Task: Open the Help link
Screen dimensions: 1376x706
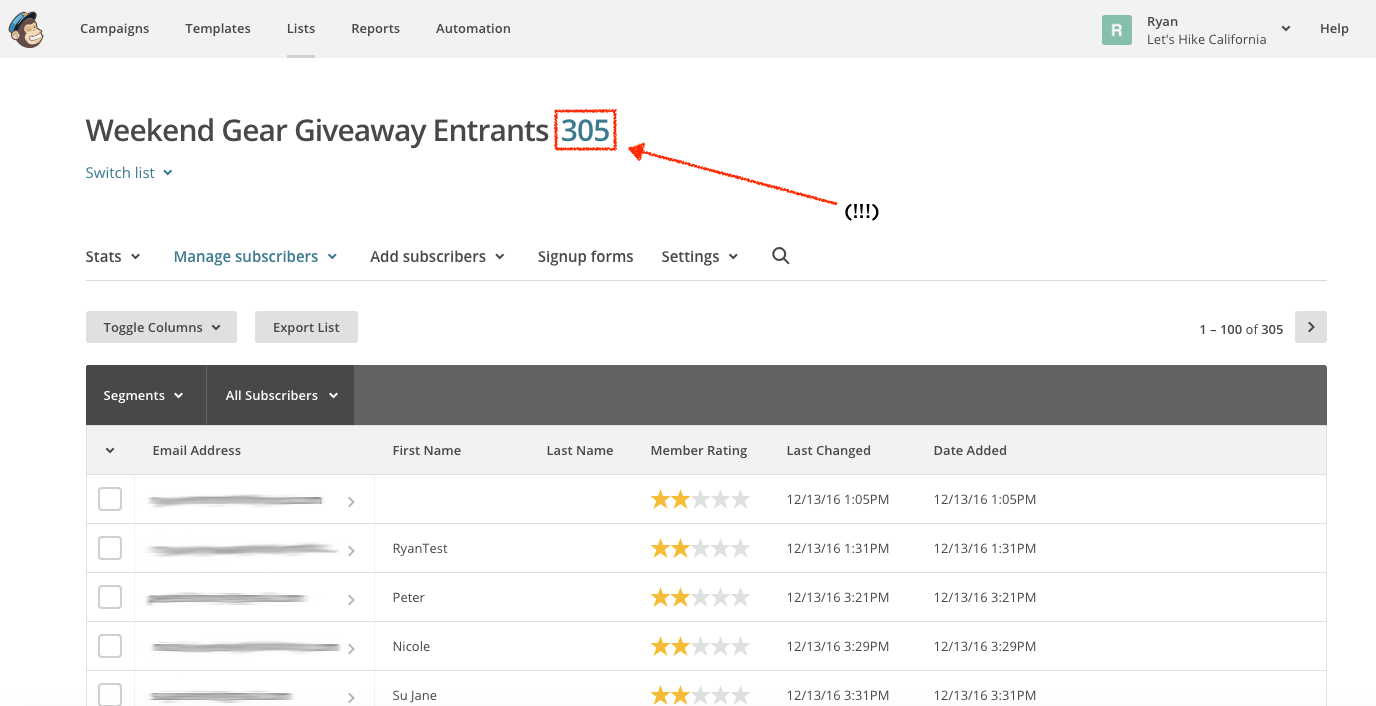Action: pyautogui.click(x=1334, y=28)
